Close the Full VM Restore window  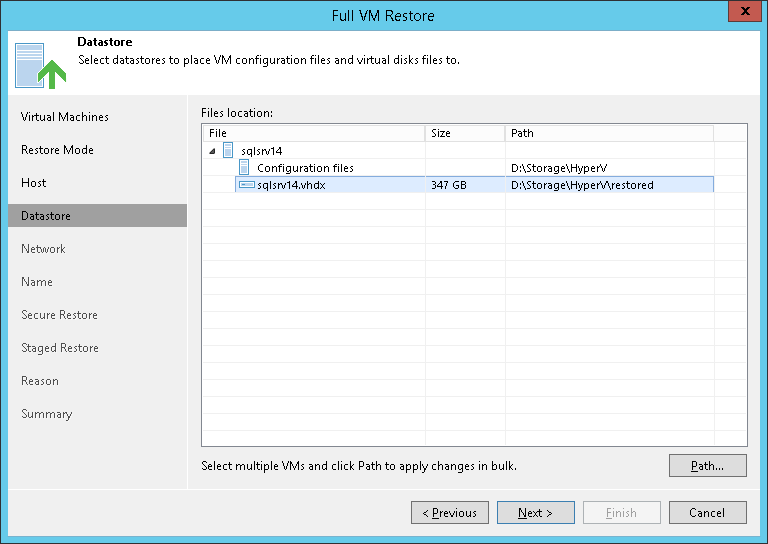pyautogui.click(x=740, y=13)
